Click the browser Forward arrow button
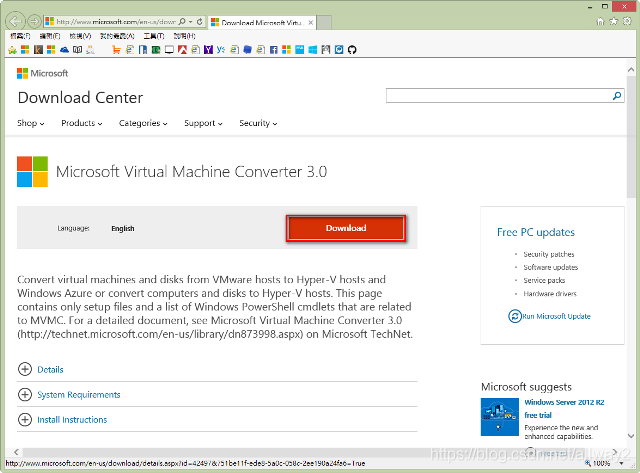 (34, 22)
